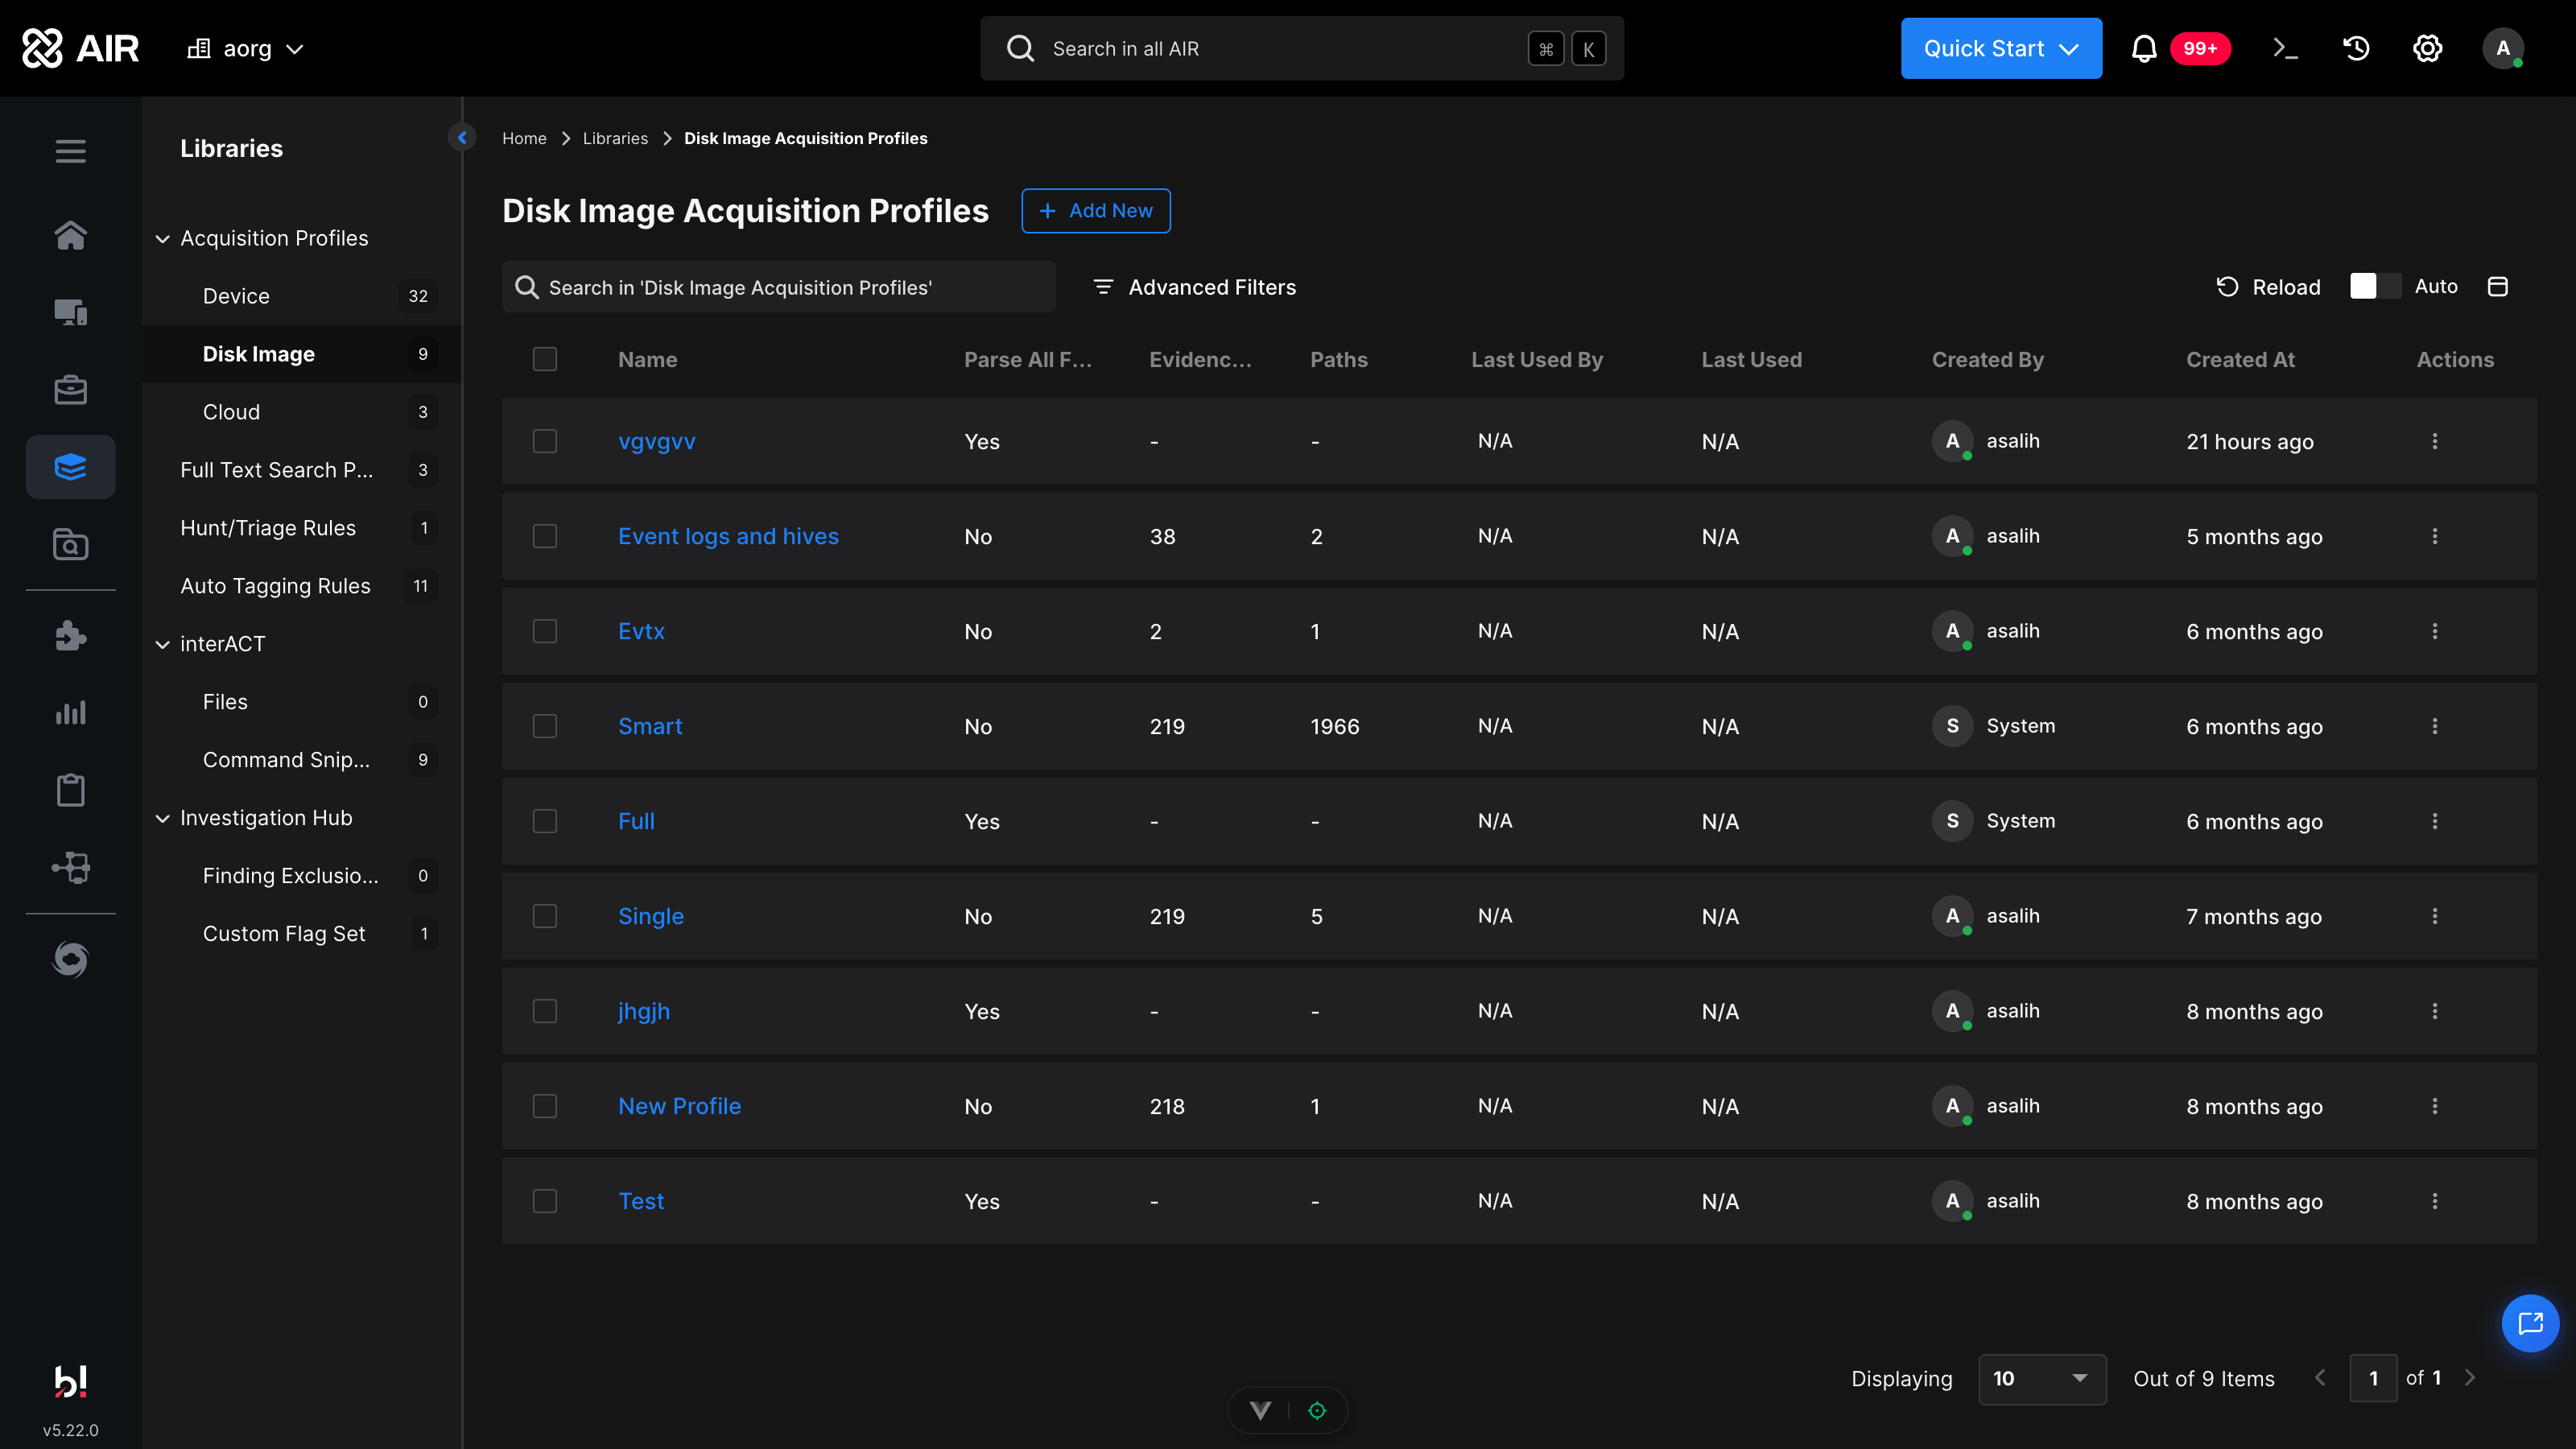This screenshot has height=1449, width=2576.
Task: Collapse the Acquisition Profiles section
Action: tap(163, 238)
